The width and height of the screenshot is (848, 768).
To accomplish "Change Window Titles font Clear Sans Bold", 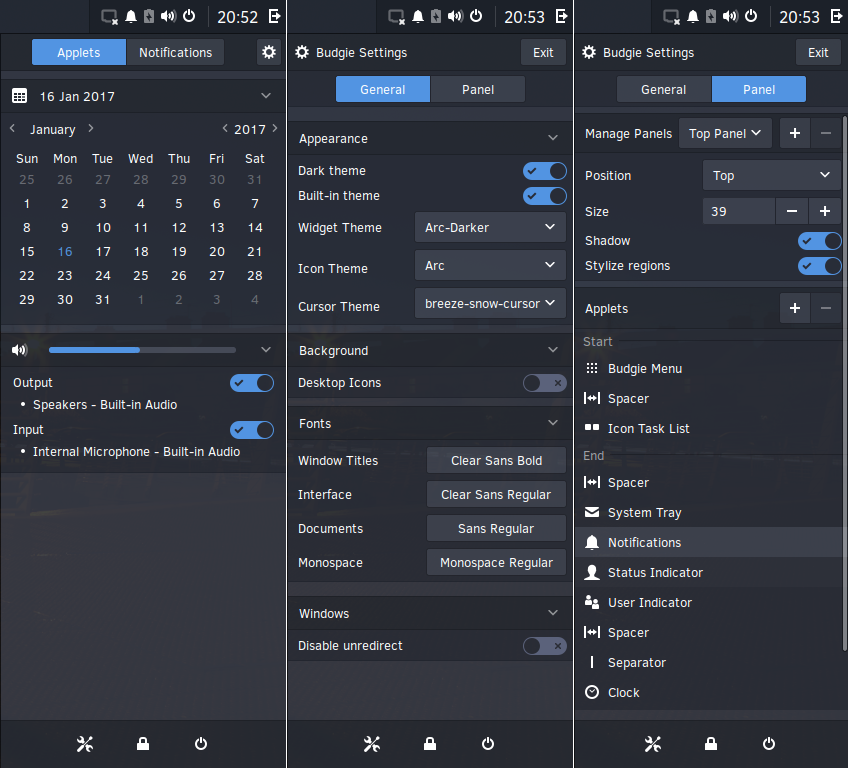I will 496,460.
